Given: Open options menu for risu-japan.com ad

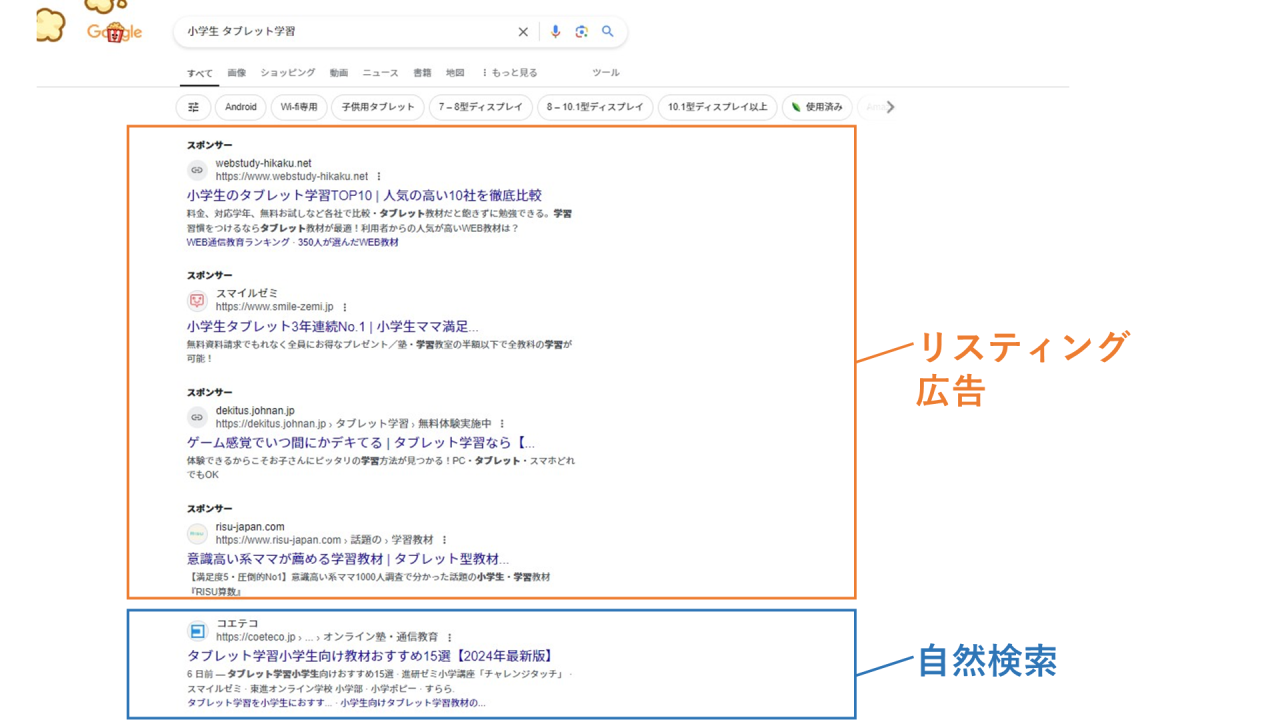Looking at the screenshot, I should (x=444, y=540).
